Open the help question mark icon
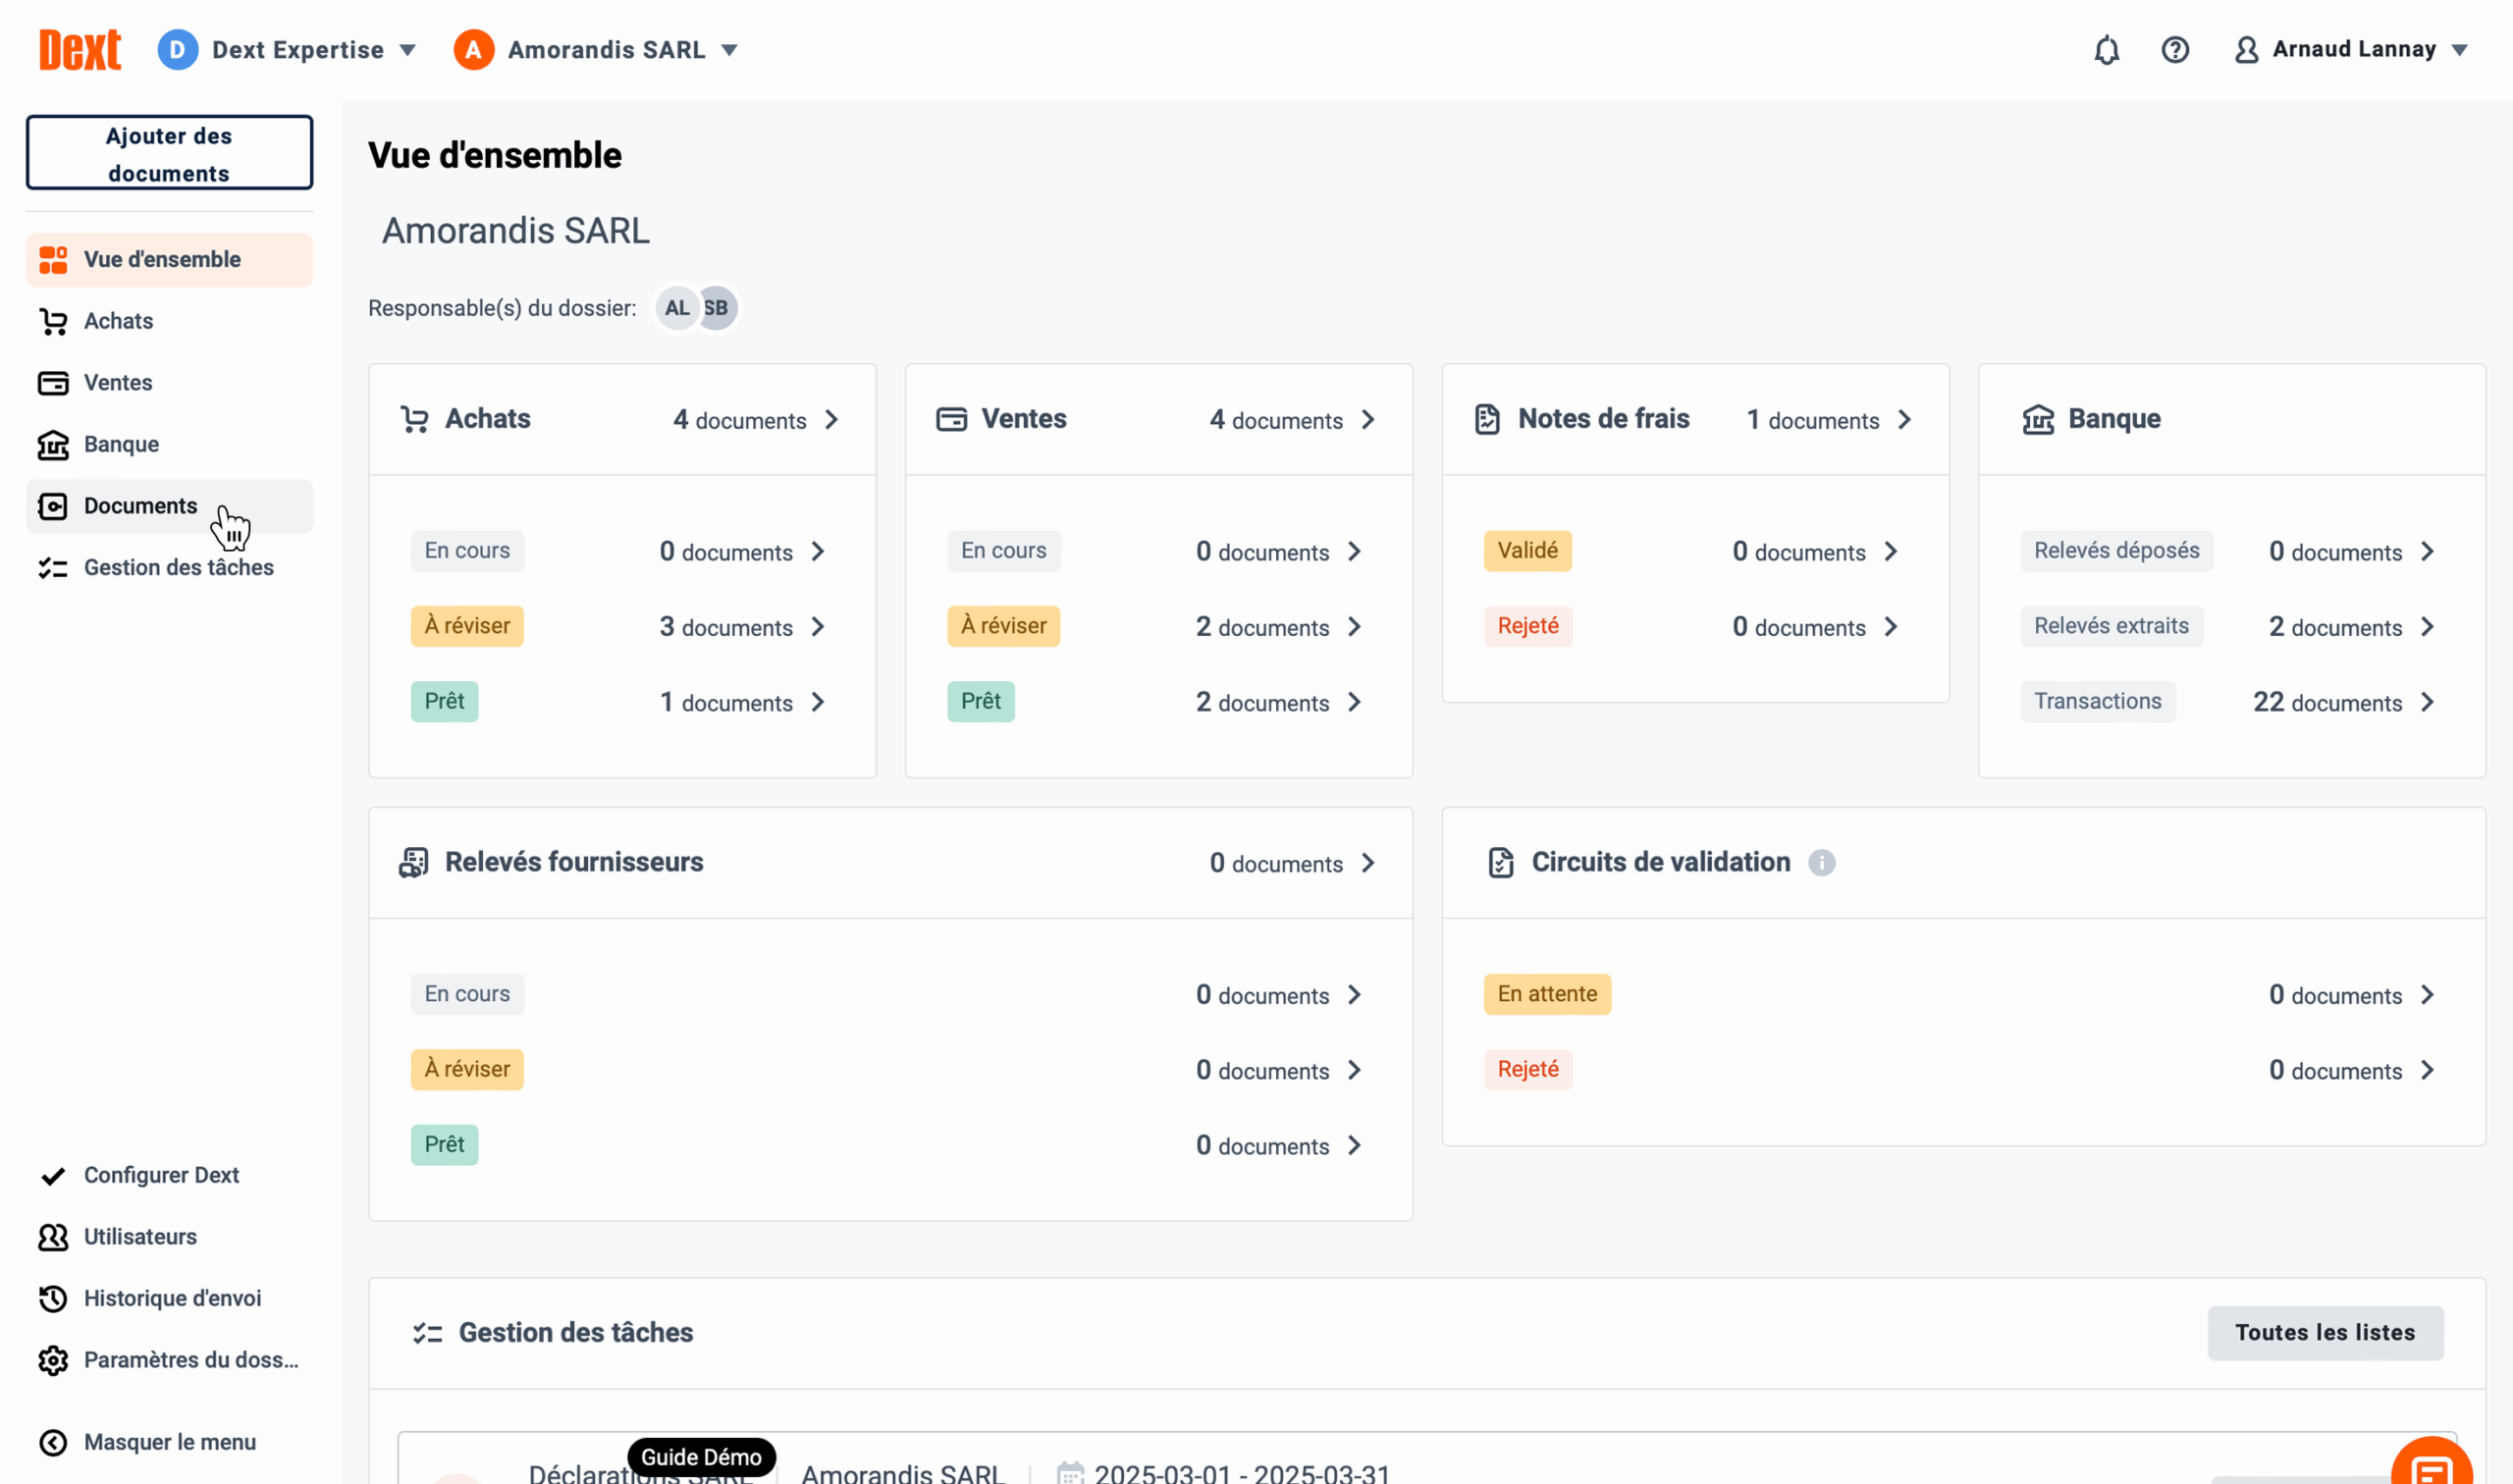Viewport: 2513px width, 1484px height. (2175, 50)
